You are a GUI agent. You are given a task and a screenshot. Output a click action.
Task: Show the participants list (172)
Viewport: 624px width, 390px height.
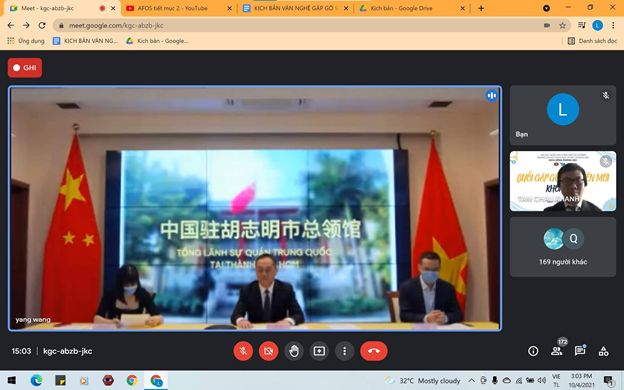click(557, 350)
